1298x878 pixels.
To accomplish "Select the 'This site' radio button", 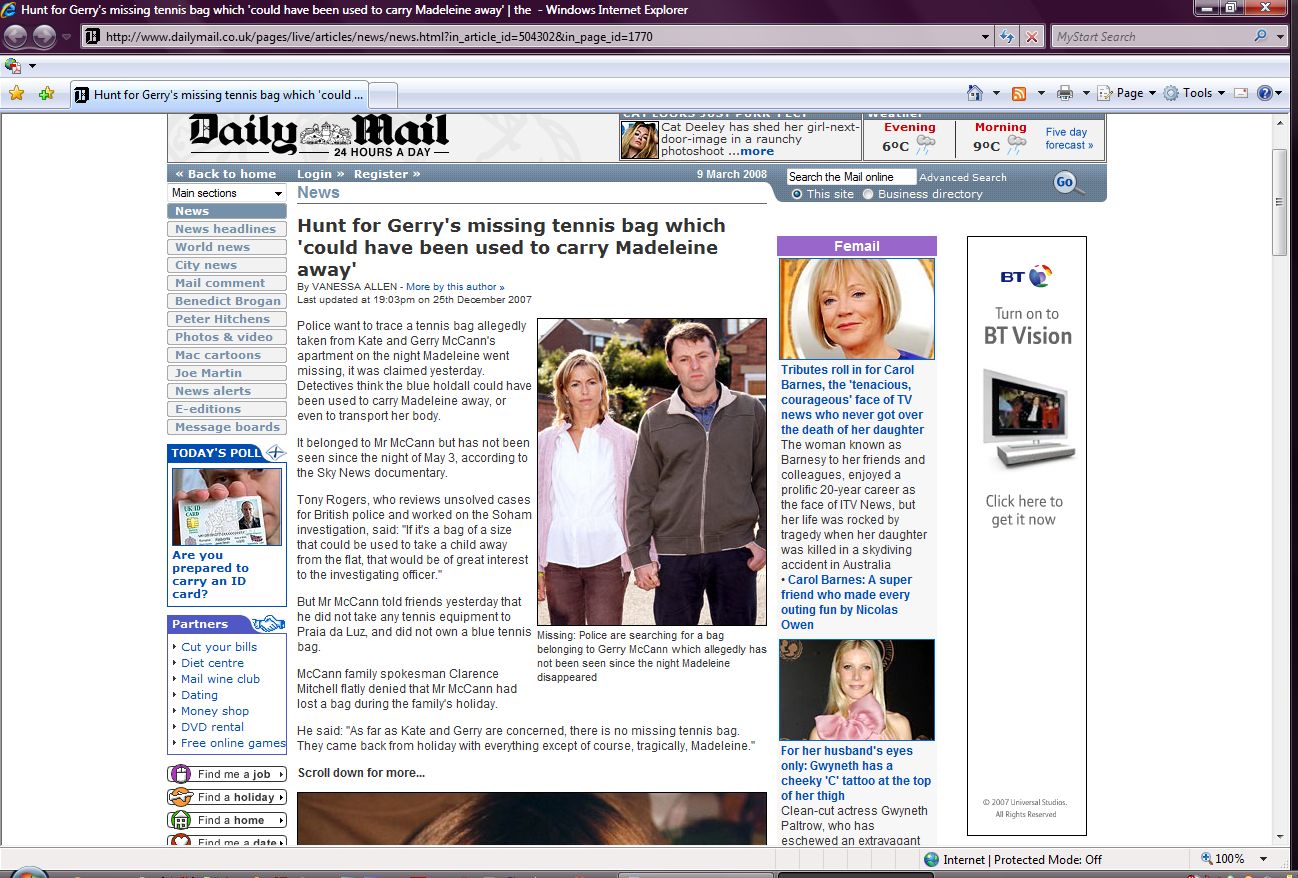I will [x=797, y=194].
